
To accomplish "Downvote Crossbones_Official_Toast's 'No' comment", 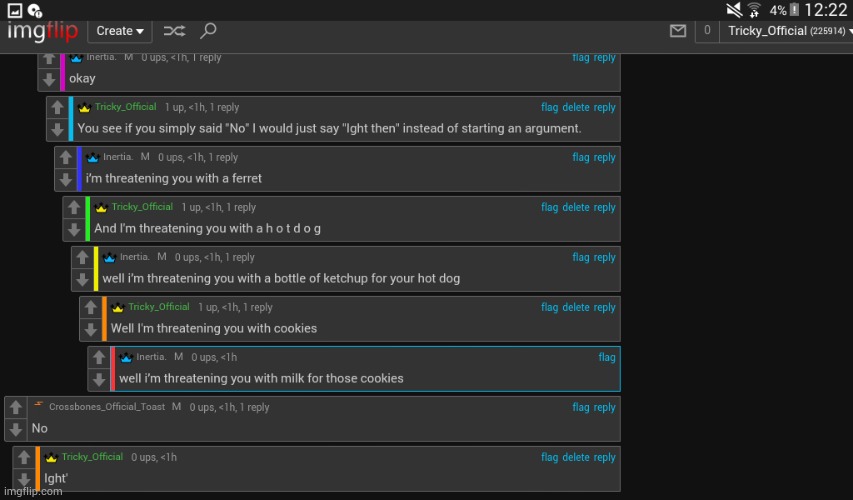I will (15, 430).
